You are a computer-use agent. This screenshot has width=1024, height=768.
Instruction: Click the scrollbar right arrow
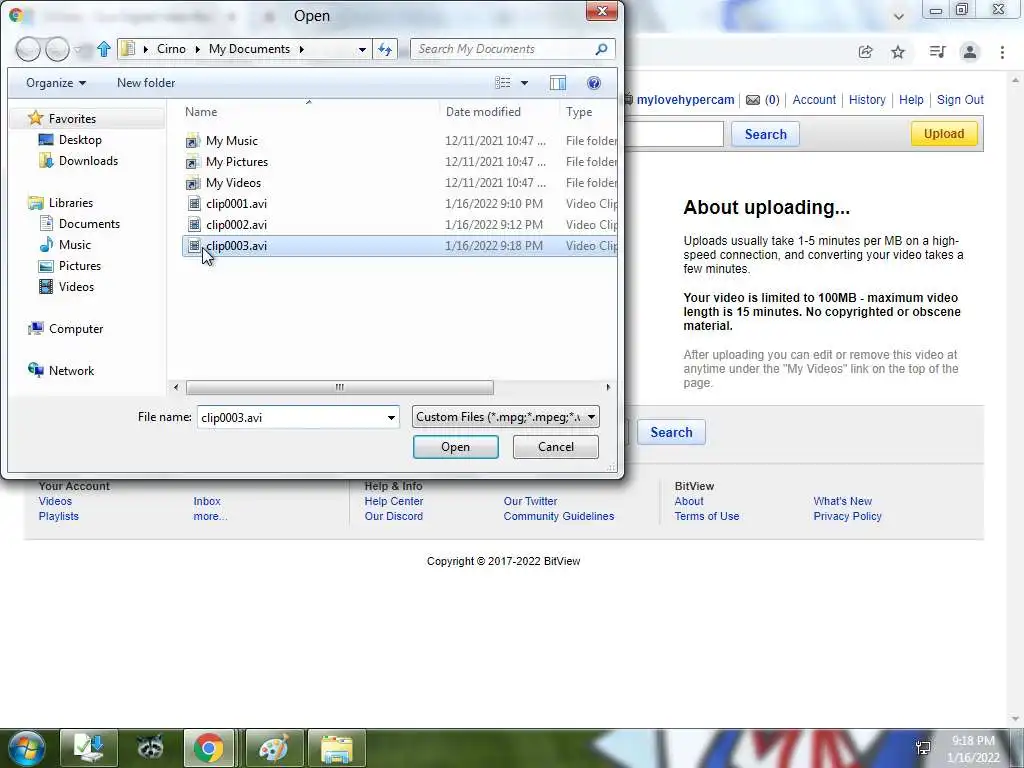[x=608, y=387]
